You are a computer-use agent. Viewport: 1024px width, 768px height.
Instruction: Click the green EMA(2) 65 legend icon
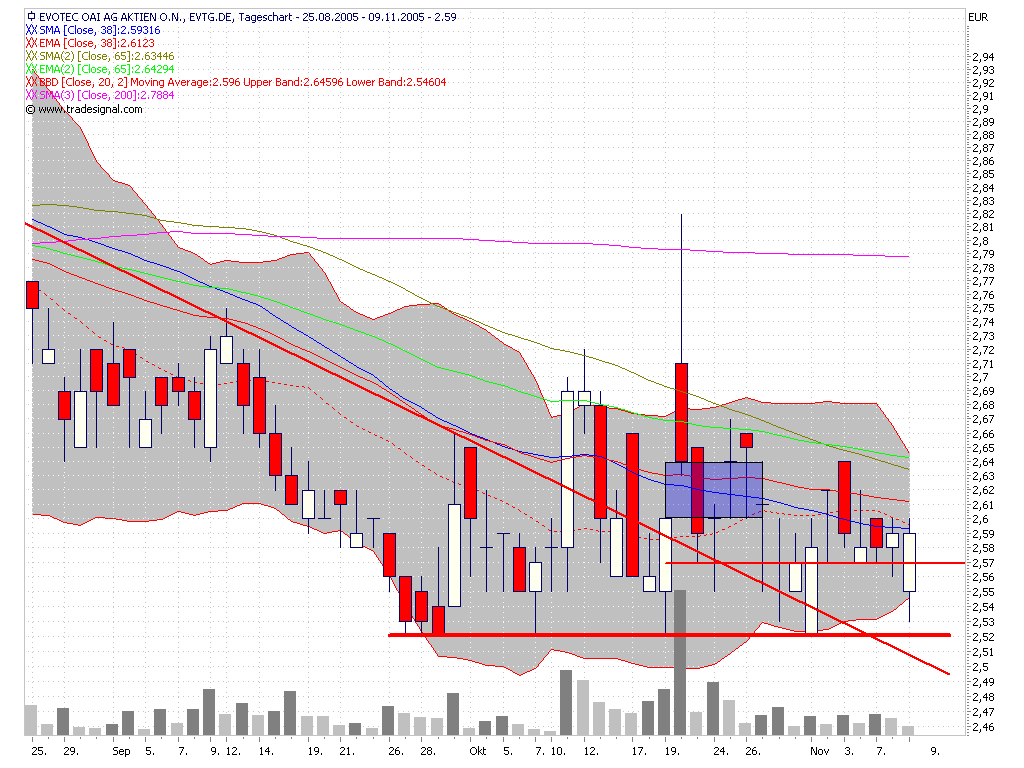(x=31, y=69)
